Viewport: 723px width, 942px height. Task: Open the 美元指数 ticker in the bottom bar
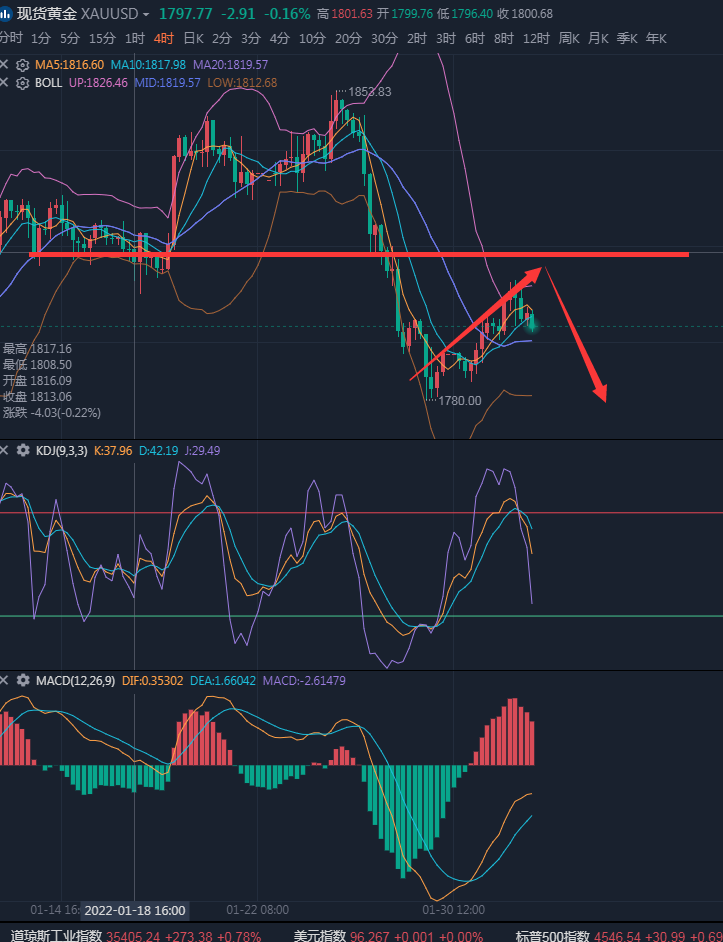(319, 935)
